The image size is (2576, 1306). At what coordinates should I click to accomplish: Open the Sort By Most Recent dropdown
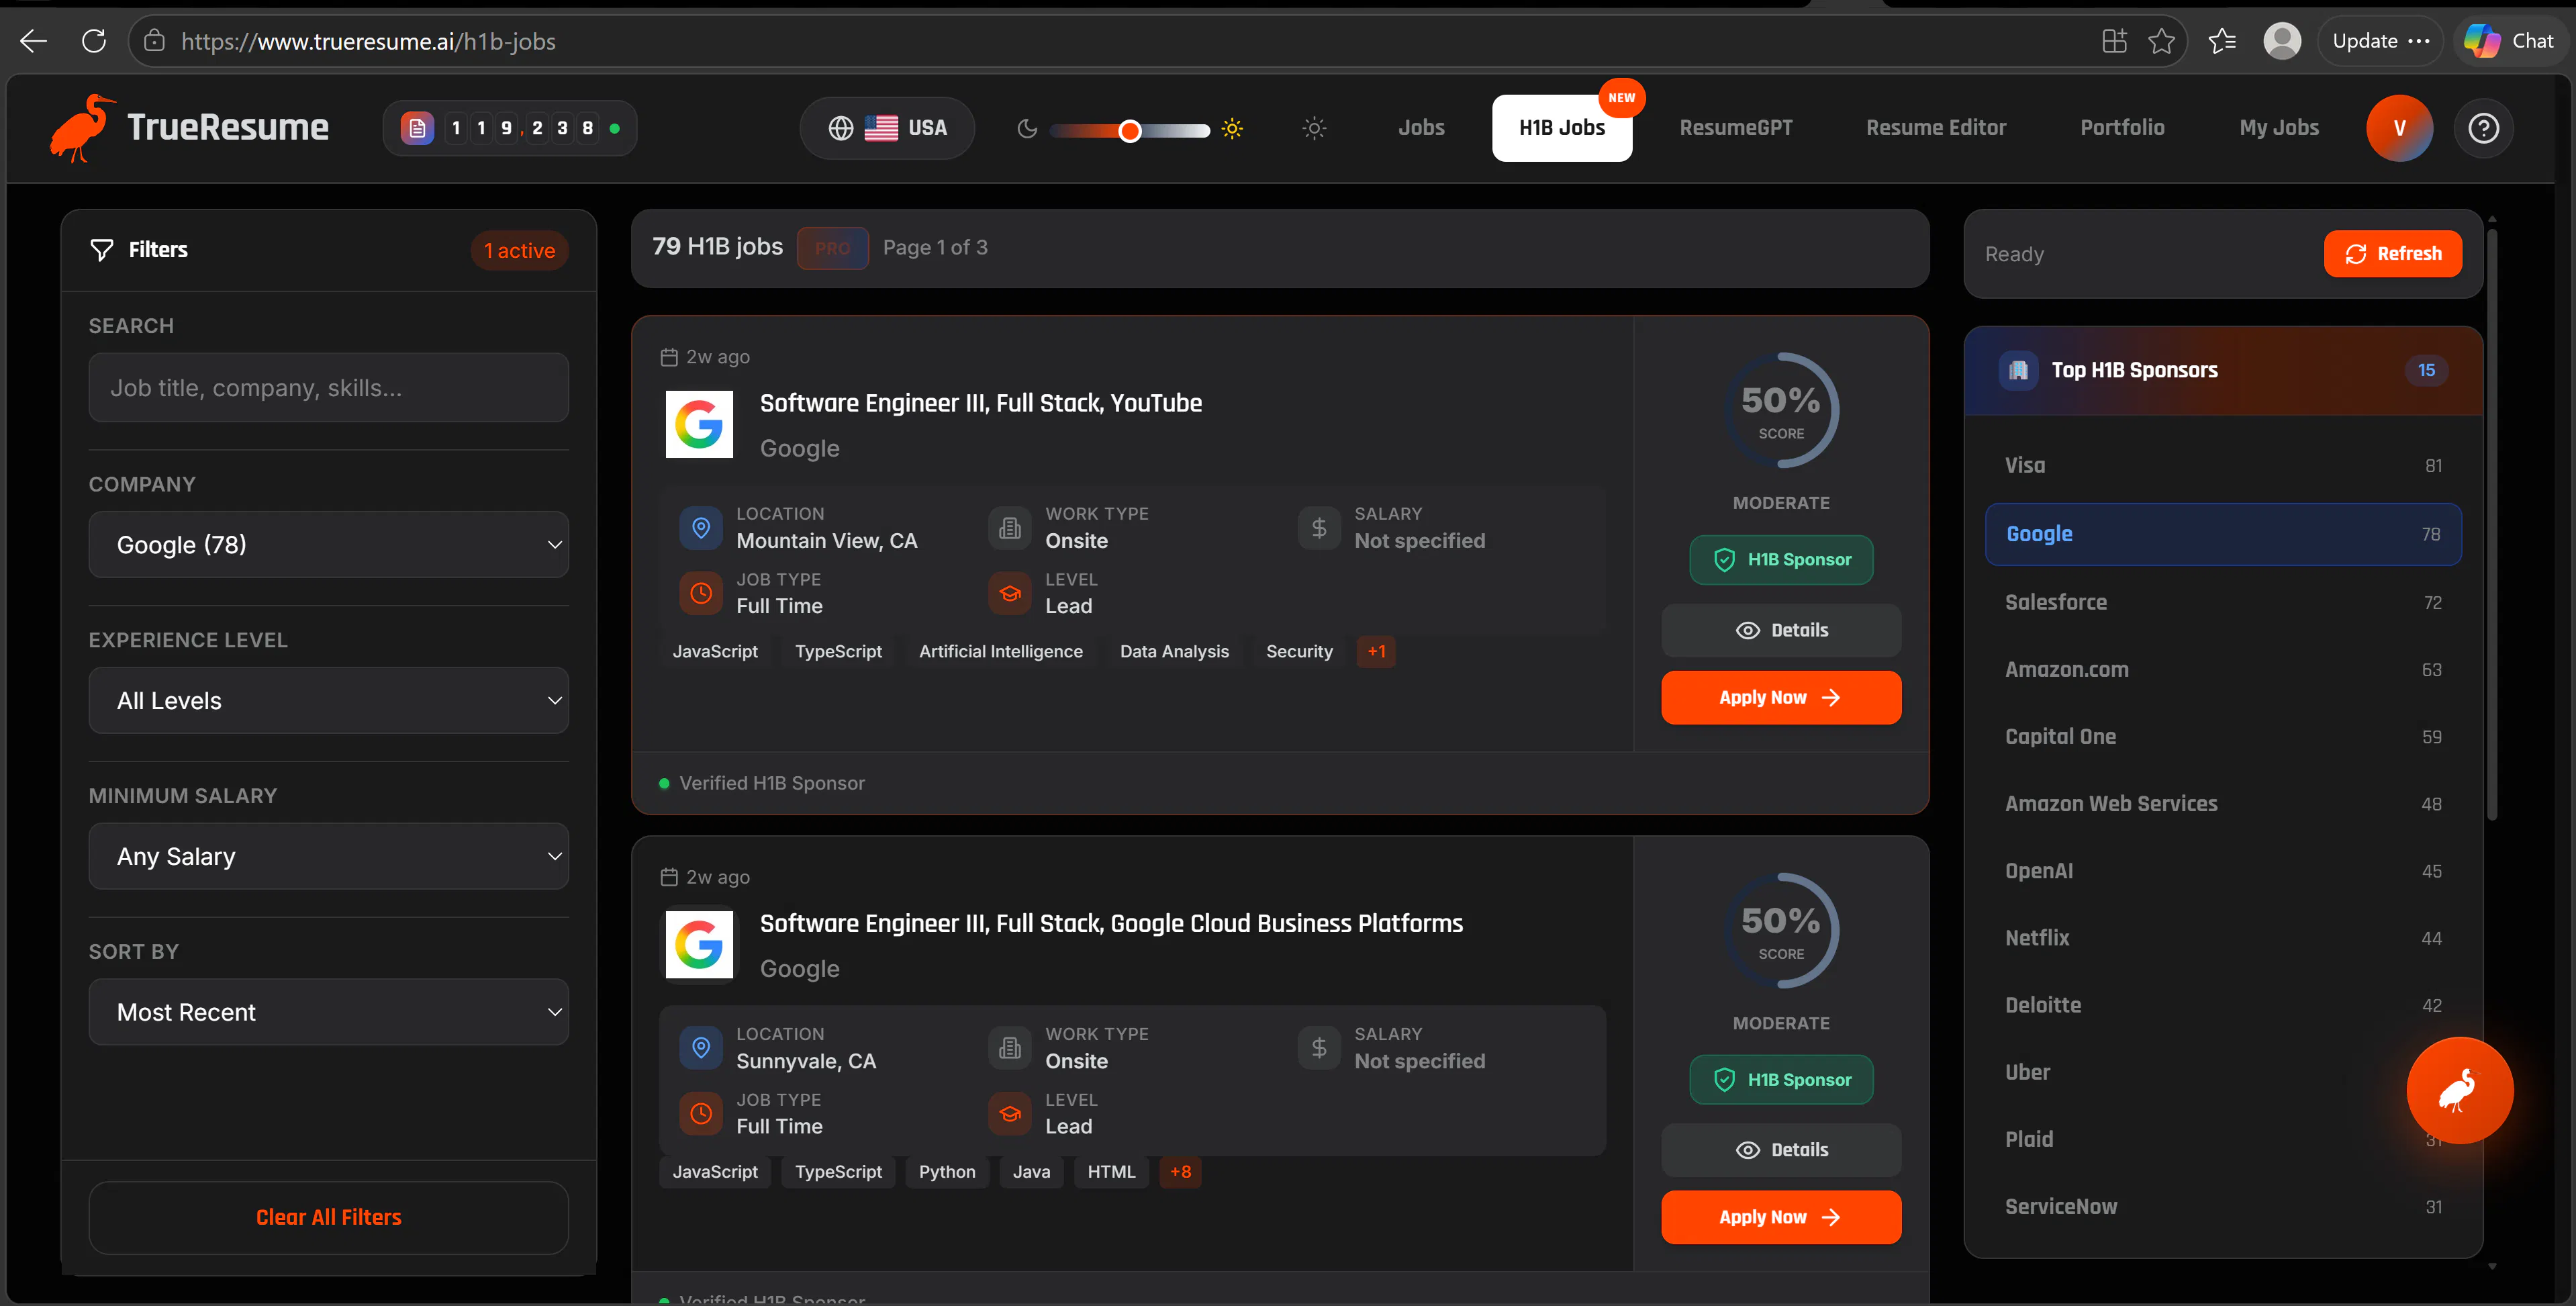click(x=329, y=1013)
